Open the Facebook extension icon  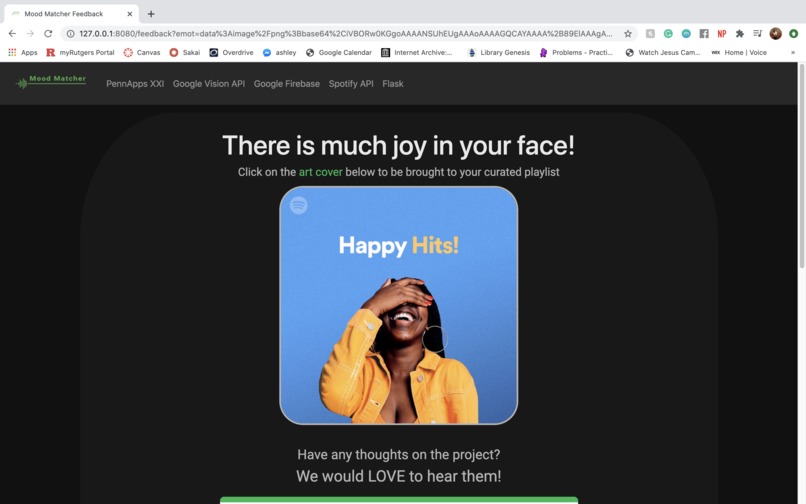[704, 33]
